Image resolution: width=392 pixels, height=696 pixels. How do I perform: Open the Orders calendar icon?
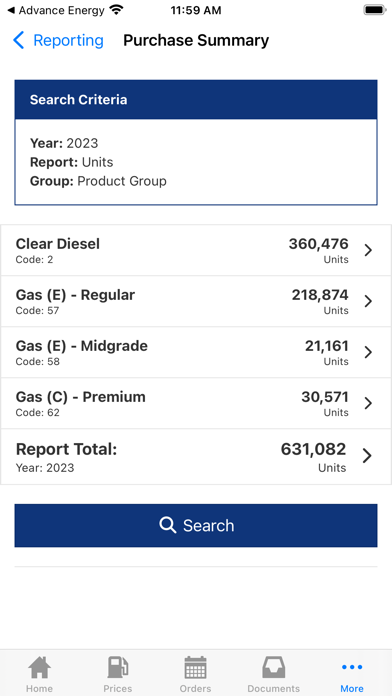pos(195,667)
